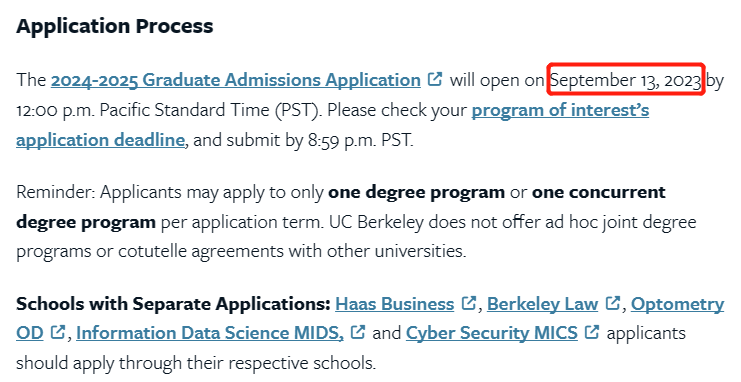741x382 pixels.
Task: Open program of interest's application deadline link
Action: point(560,110)
